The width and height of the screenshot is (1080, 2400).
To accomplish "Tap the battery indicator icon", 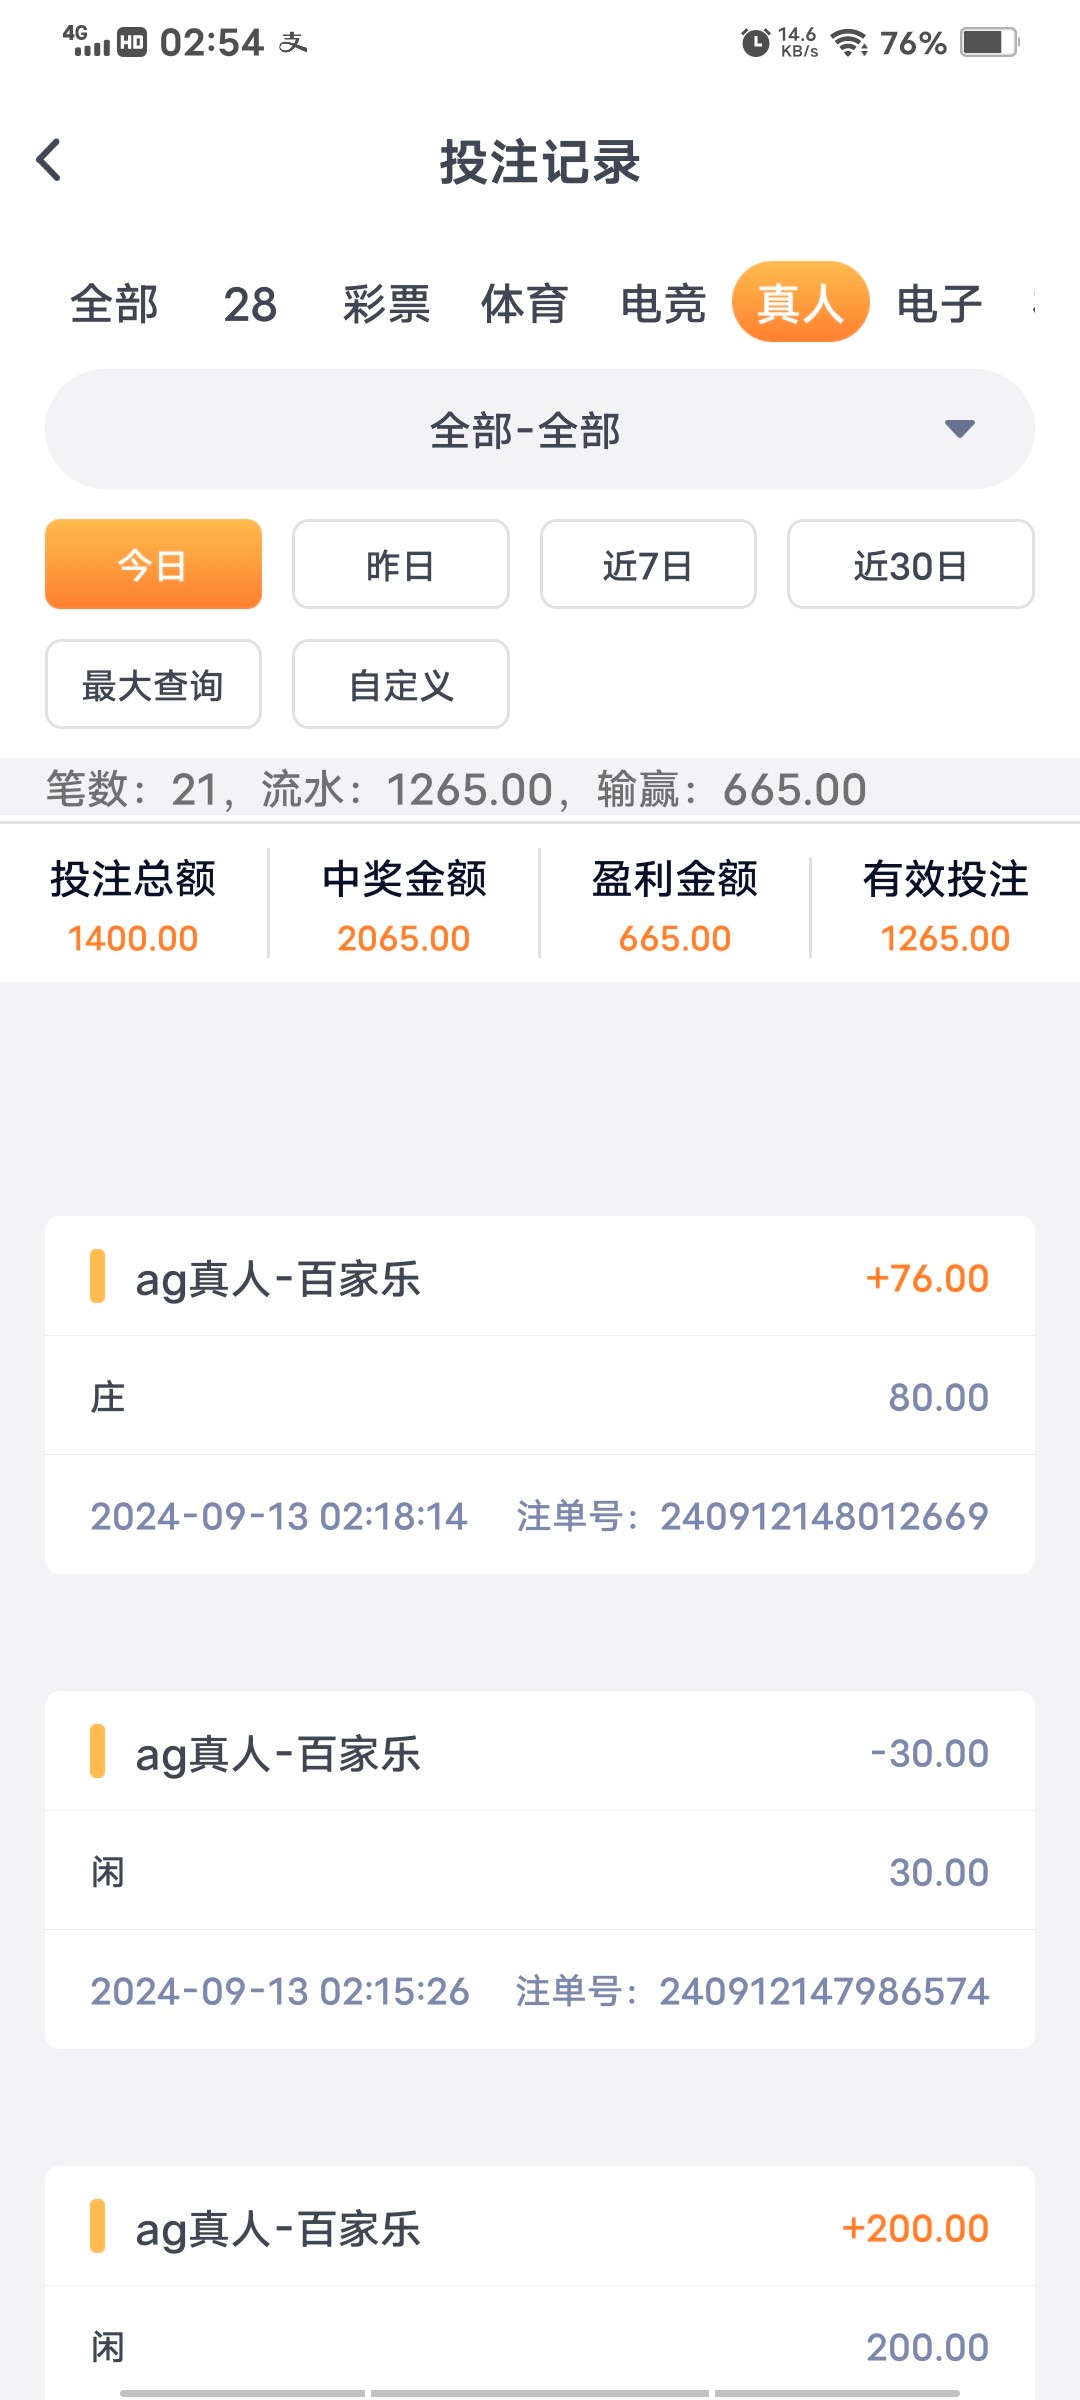I will point(988,42).
